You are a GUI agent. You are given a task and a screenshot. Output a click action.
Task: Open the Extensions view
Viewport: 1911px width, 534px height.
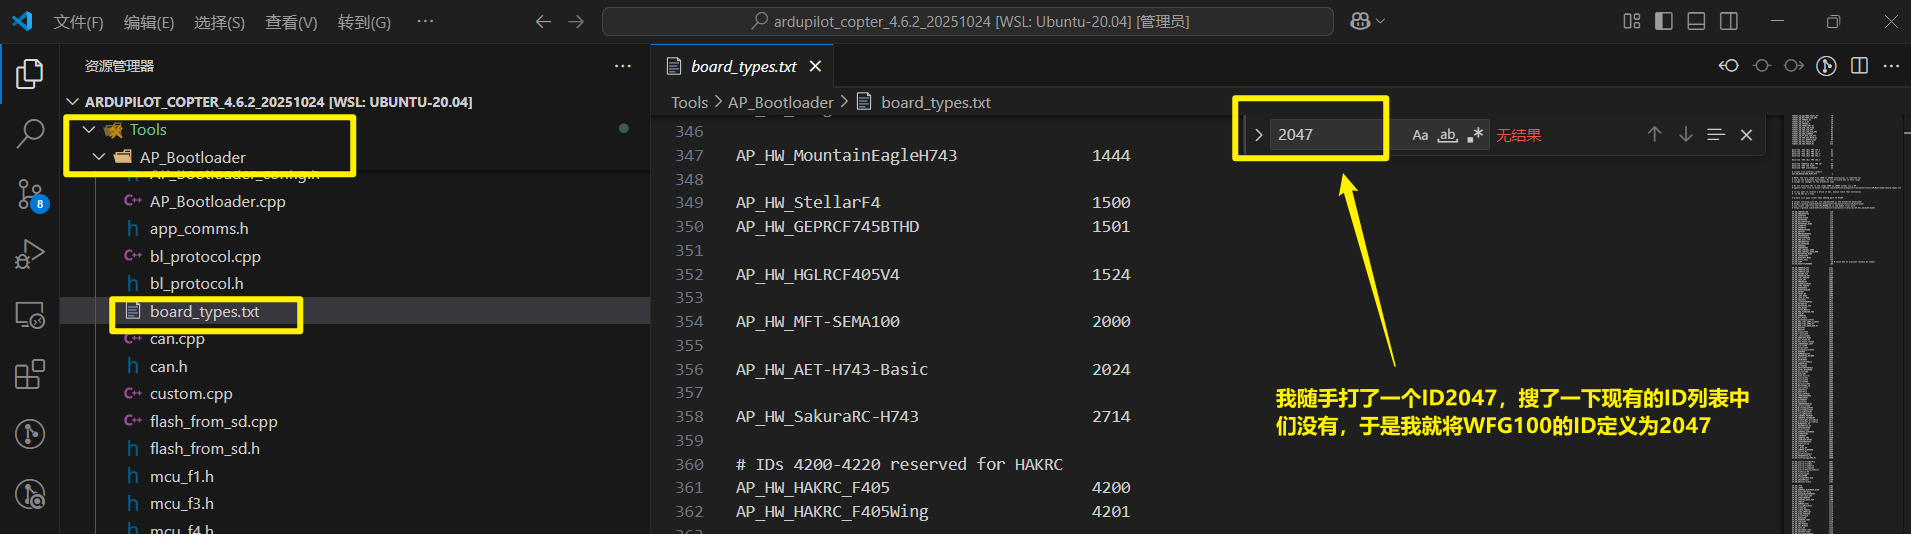point(30,374)
